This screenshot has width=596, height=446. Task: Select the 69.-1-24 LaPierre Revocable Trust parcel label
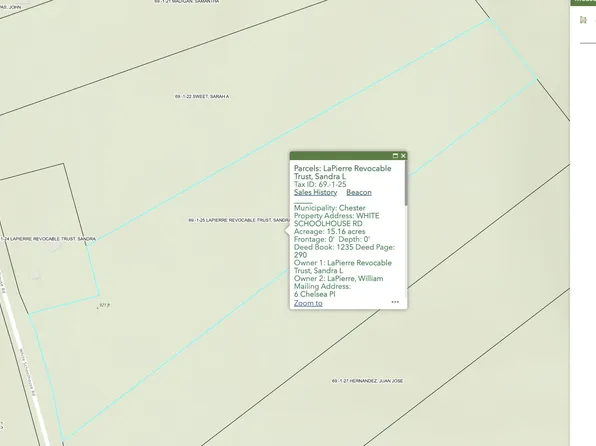(48, 239)
